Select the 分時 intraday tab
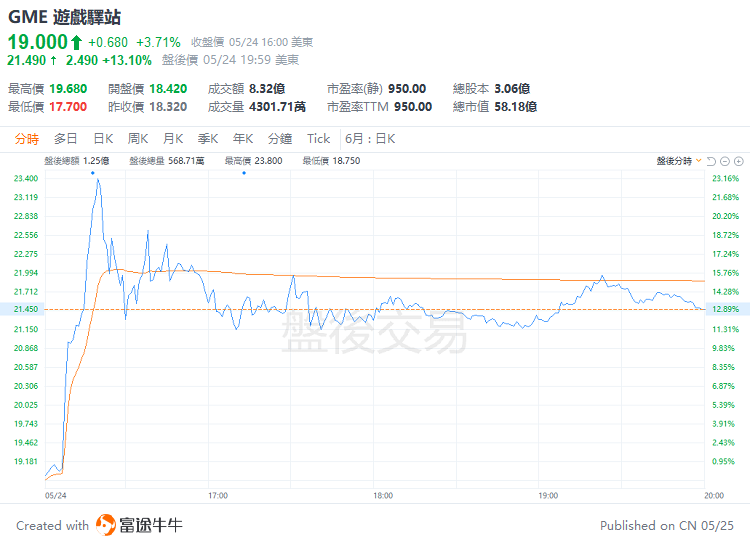 (x=27, y=139)
